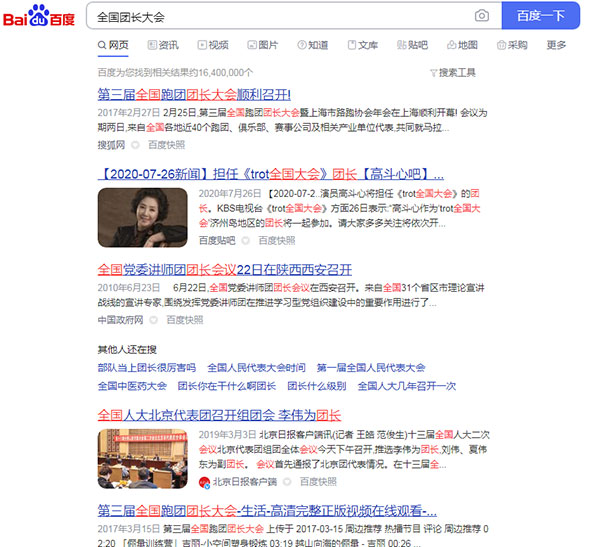The image size is (600, 547).
Task: Open the 知道 Q&A tab
Action: point(312,45)
